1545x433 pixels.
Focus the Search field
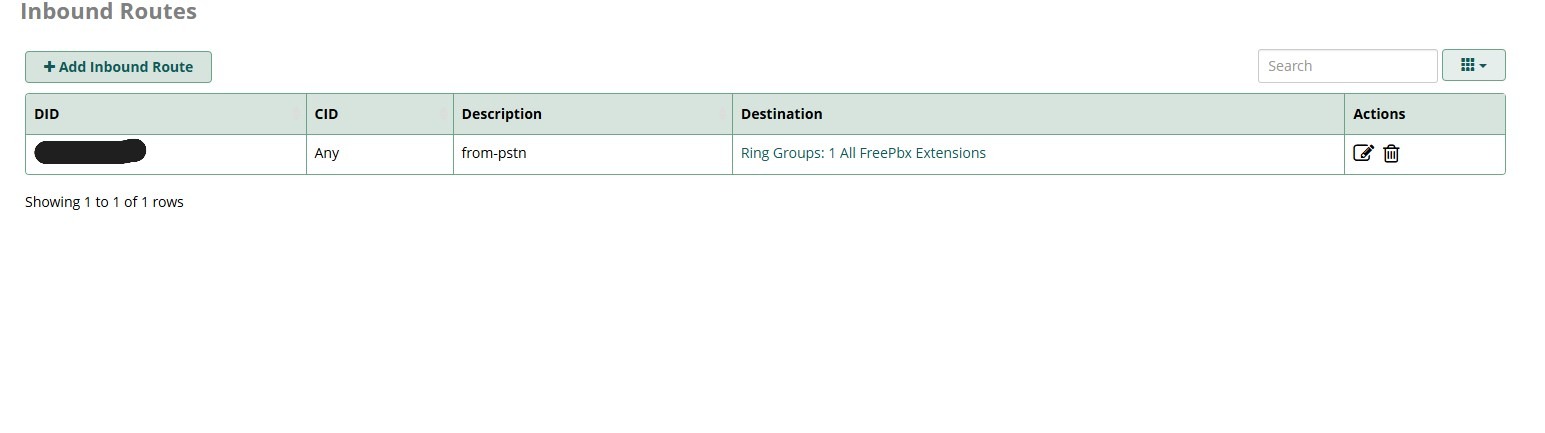coord(1347,66)
